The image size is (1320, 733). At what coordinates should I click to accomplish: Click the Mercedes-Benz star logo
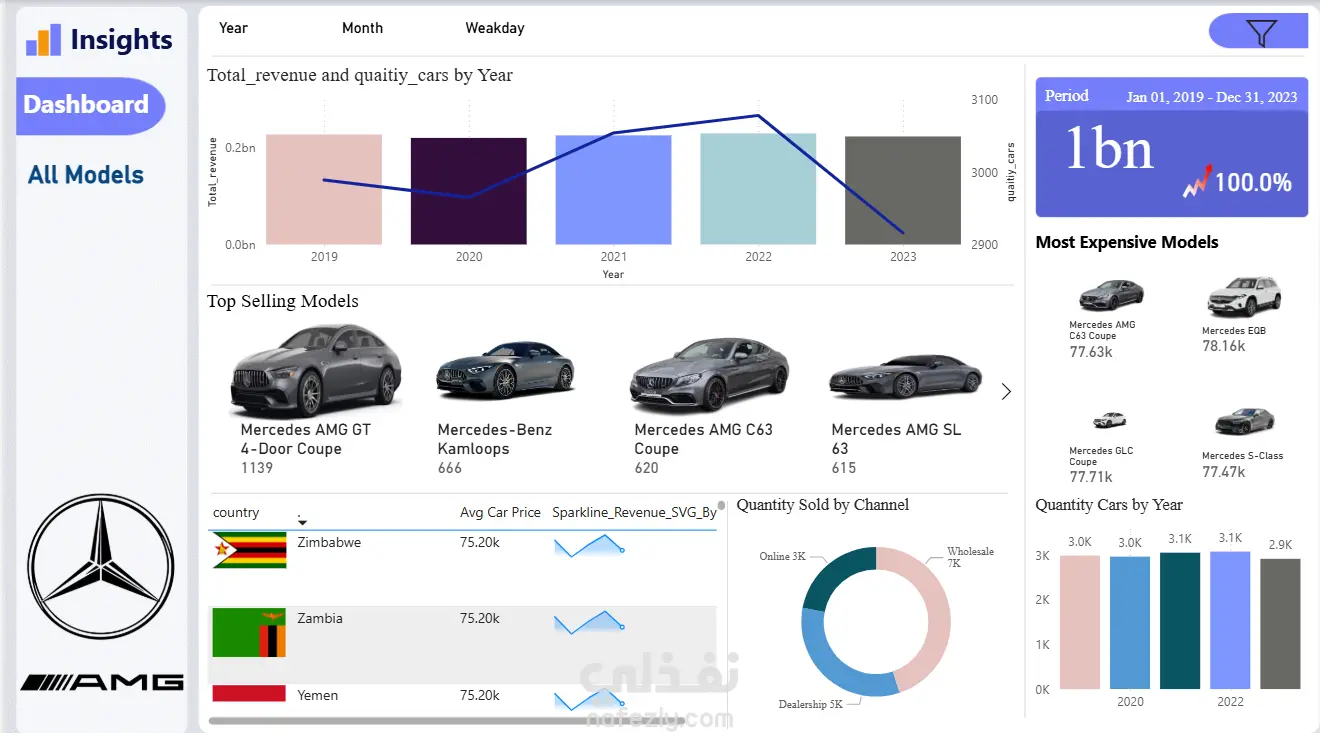coord(100,566)
